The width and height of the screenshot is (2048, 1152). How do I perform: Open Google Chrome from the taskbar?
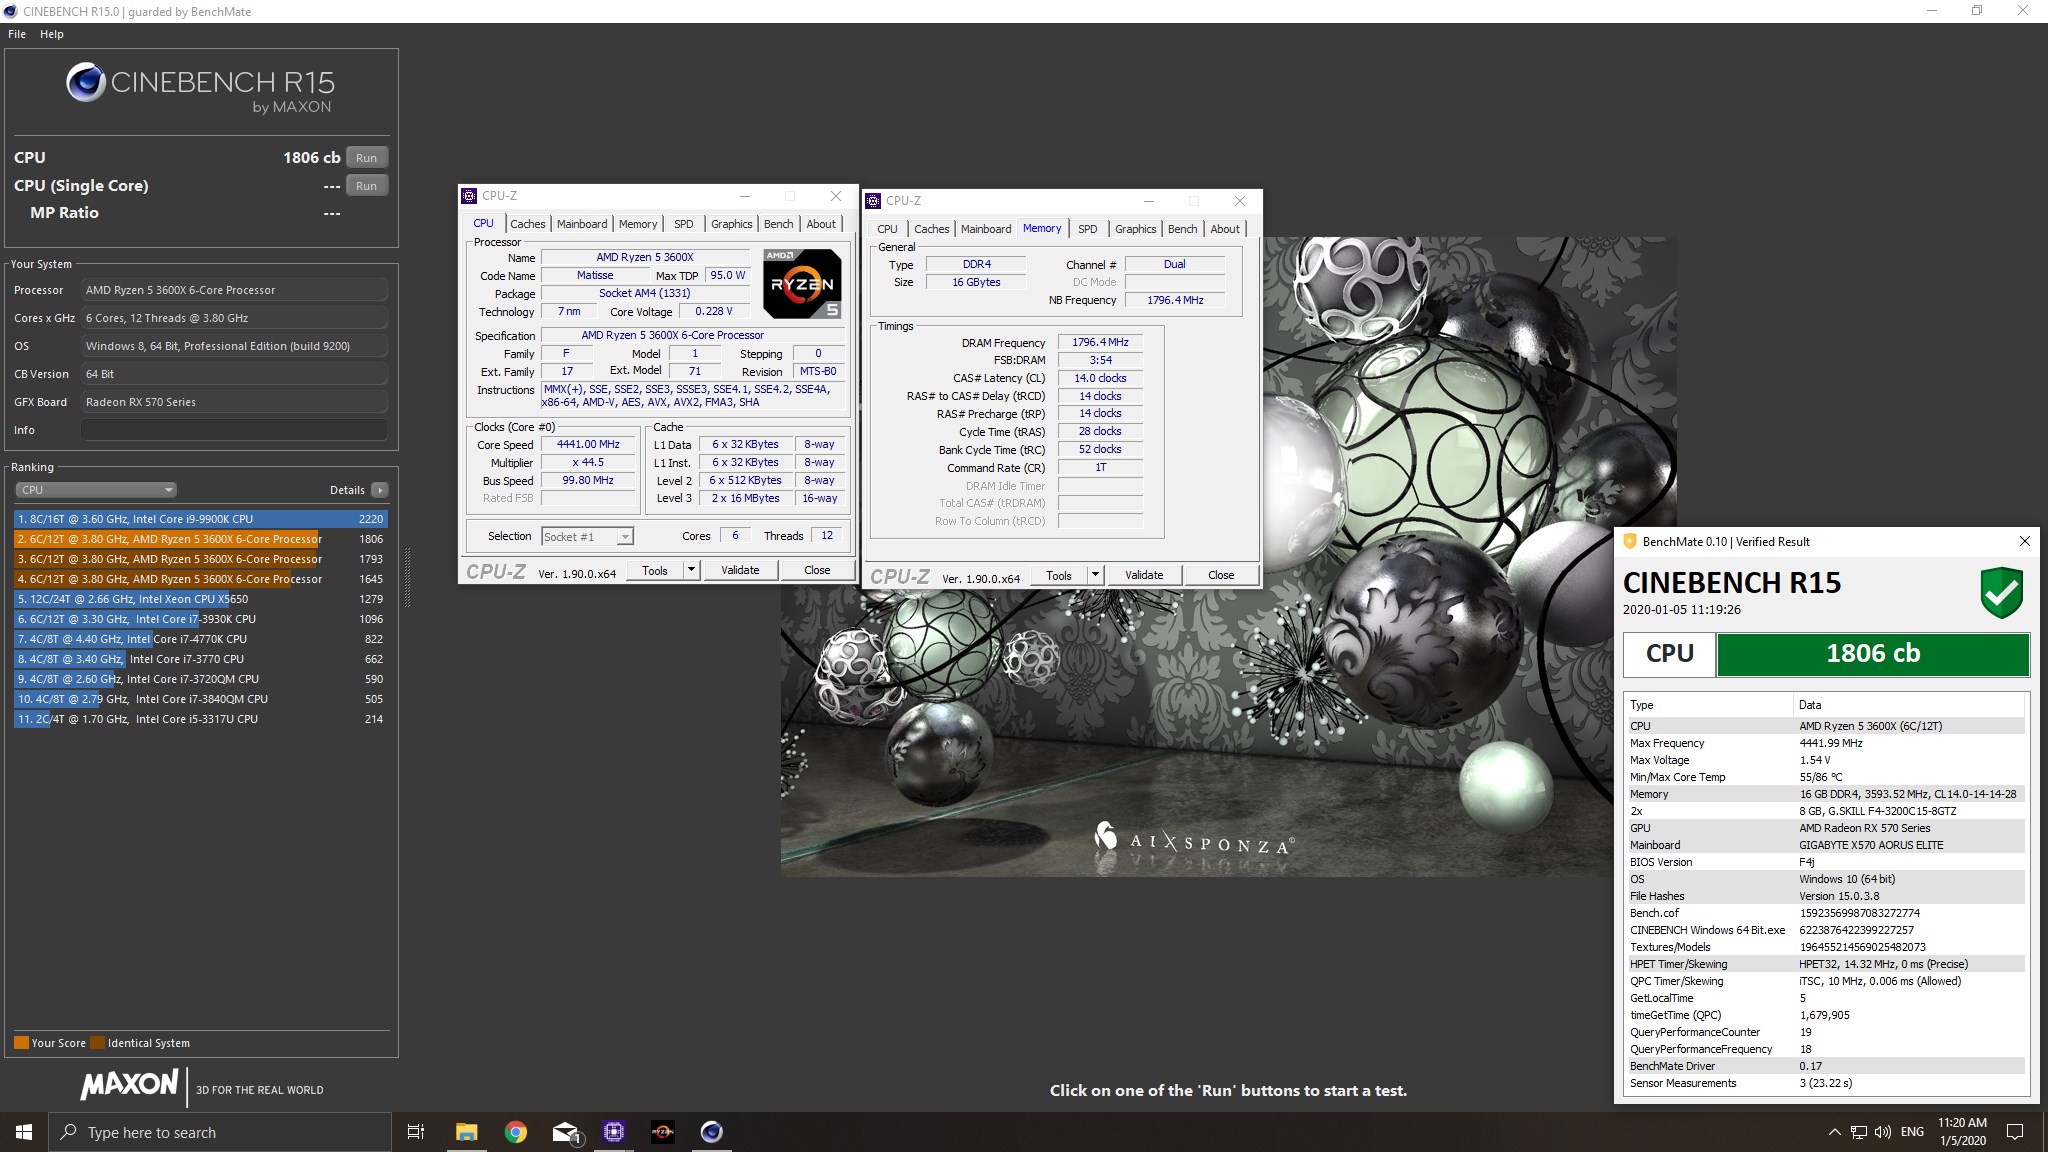(x=516, y=1132)
